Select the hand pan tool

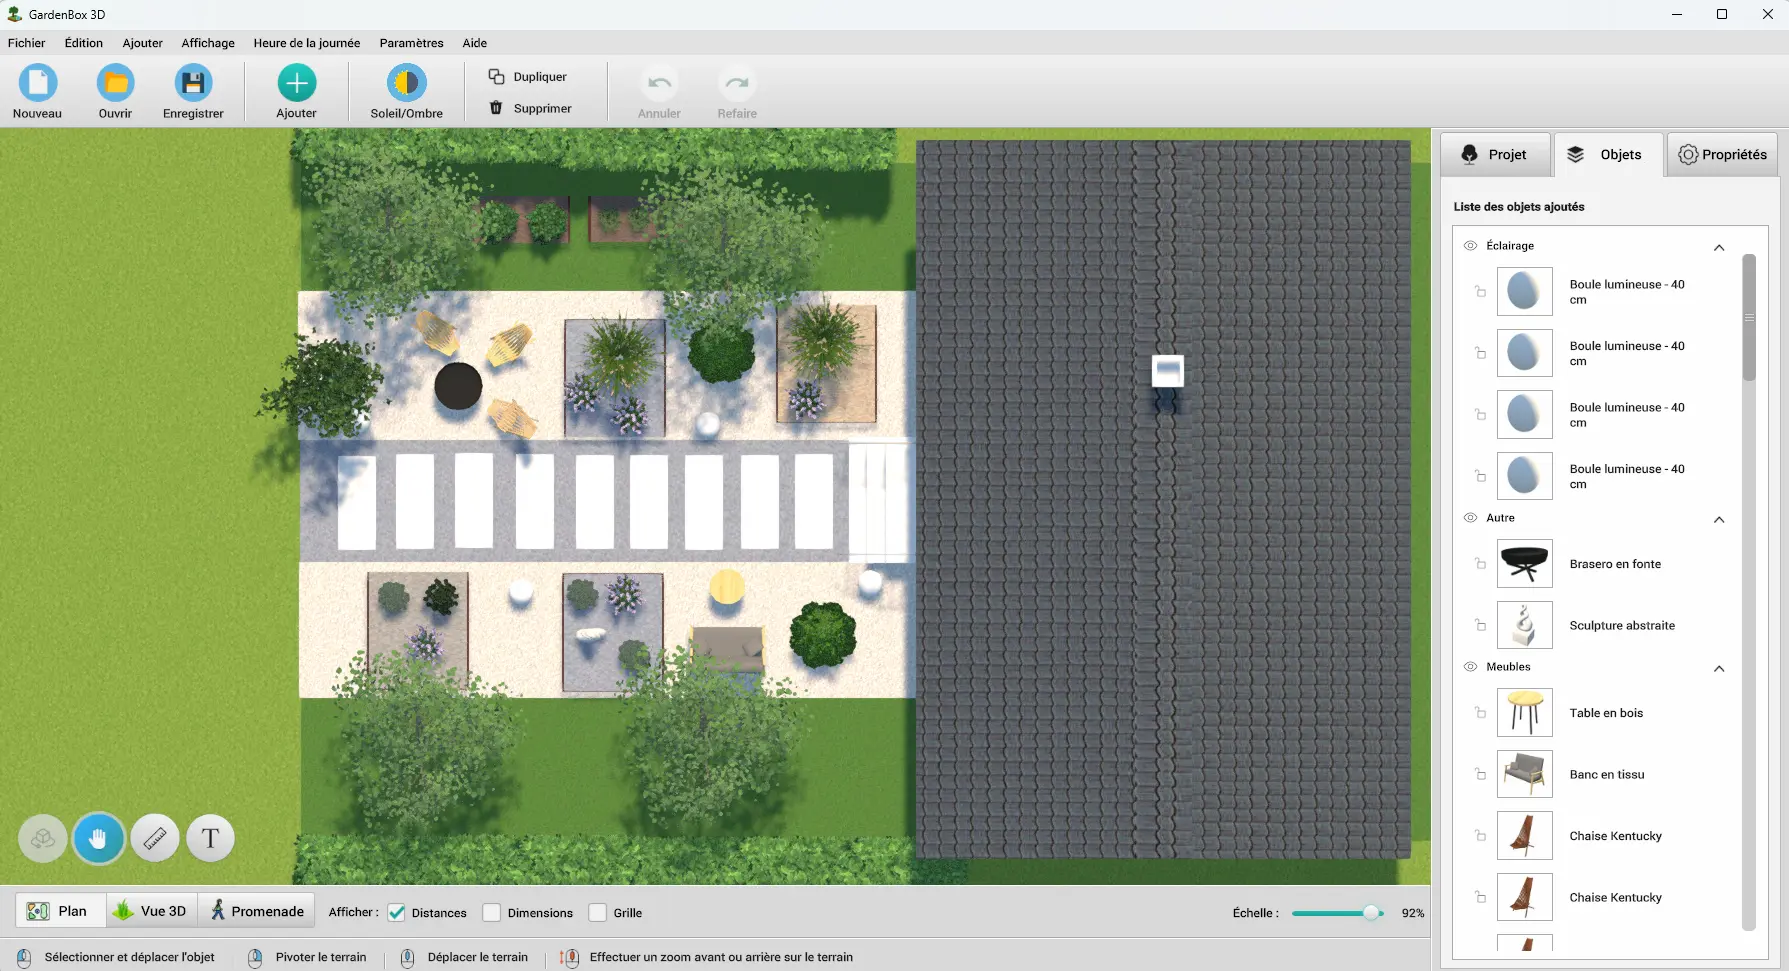click(98, 838)
